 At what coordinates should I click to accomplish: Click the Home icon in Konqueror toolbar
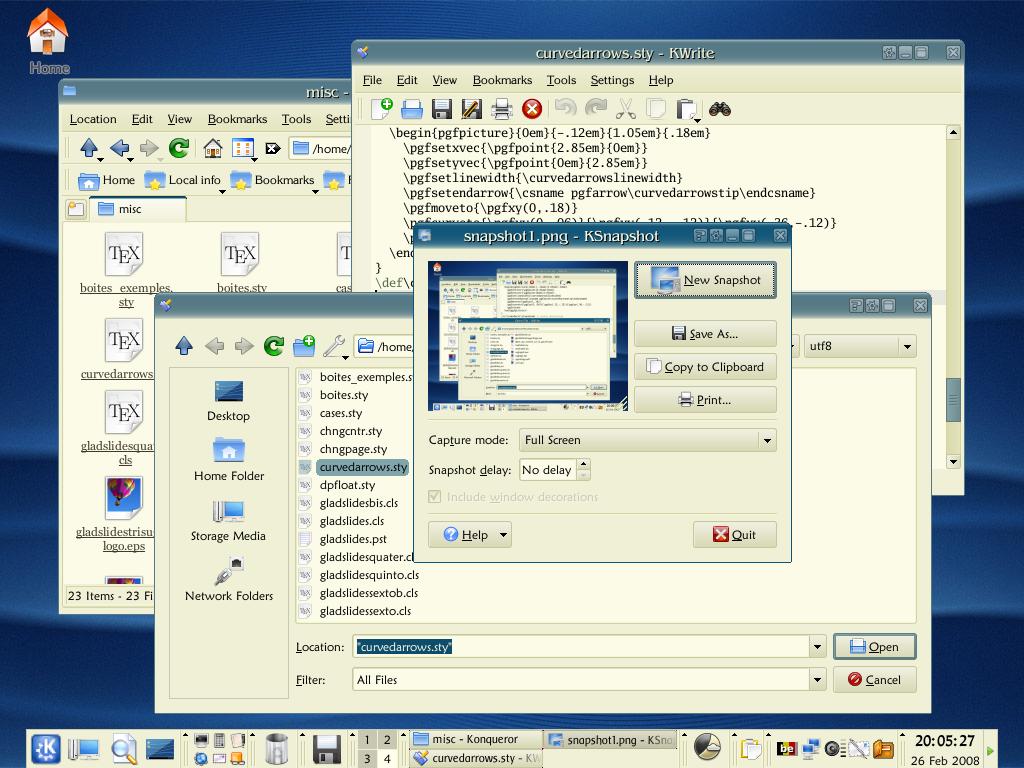click(212, 148)
